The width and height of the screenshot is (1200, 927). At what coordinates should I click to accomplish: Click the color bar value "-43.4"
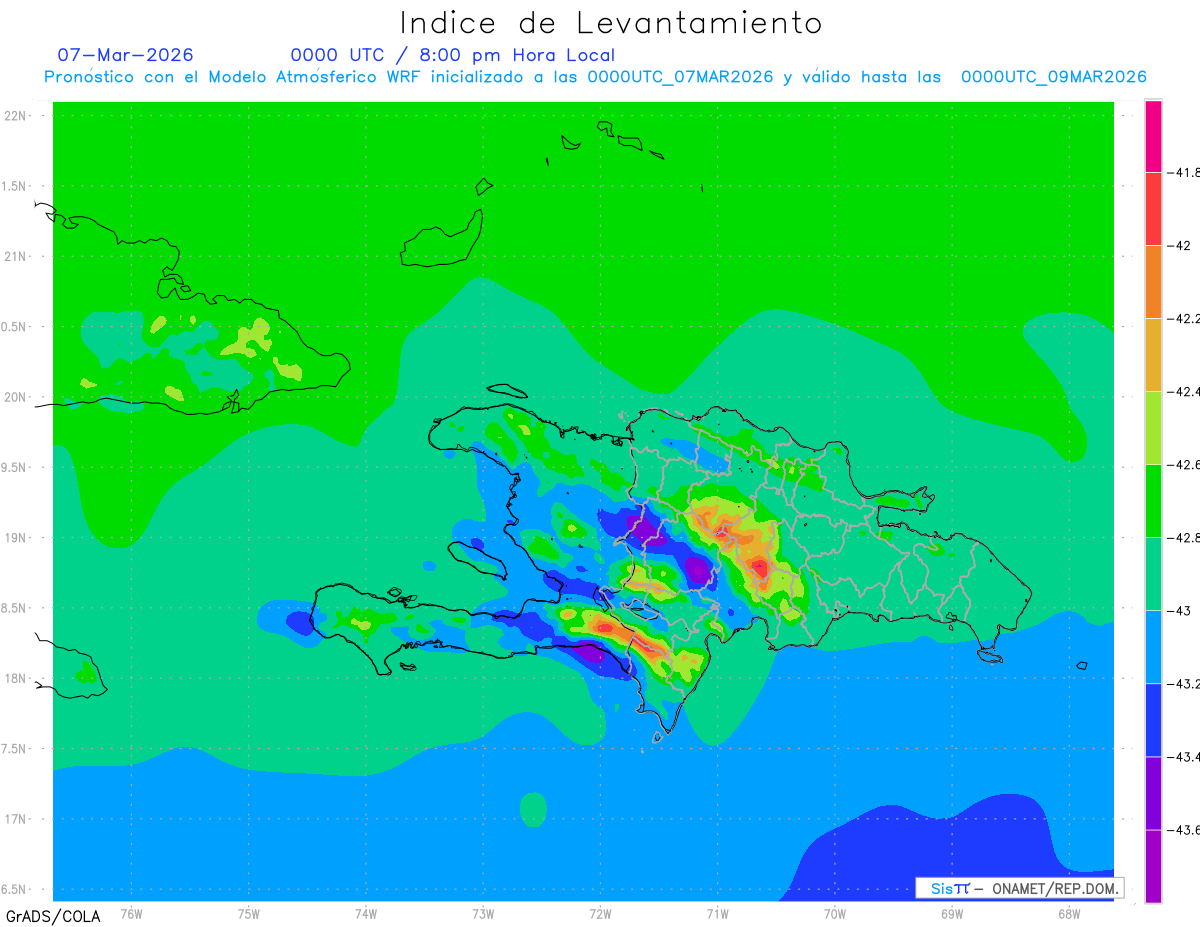click(x=1185, y=756)
